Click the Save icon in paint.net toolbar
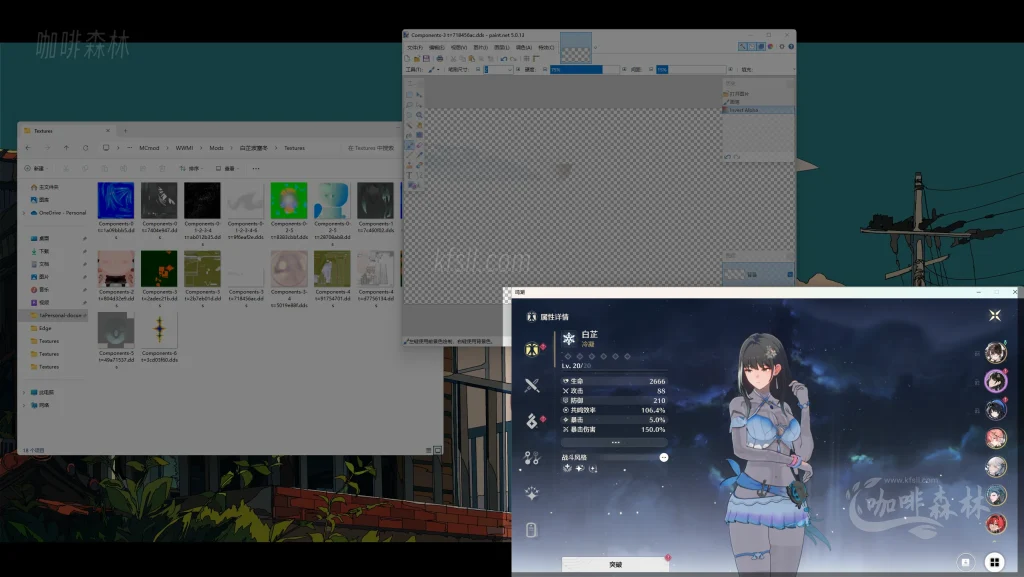This screenshot has width=1024, height=577. pyautogui.click(x=426, y=59)
